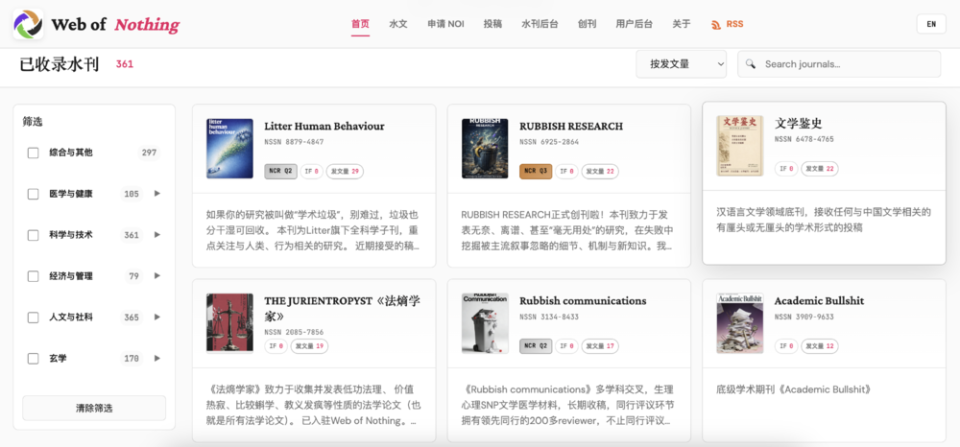
Task: Expand the 医学与健康 category arrow
Action: (157, 193)
